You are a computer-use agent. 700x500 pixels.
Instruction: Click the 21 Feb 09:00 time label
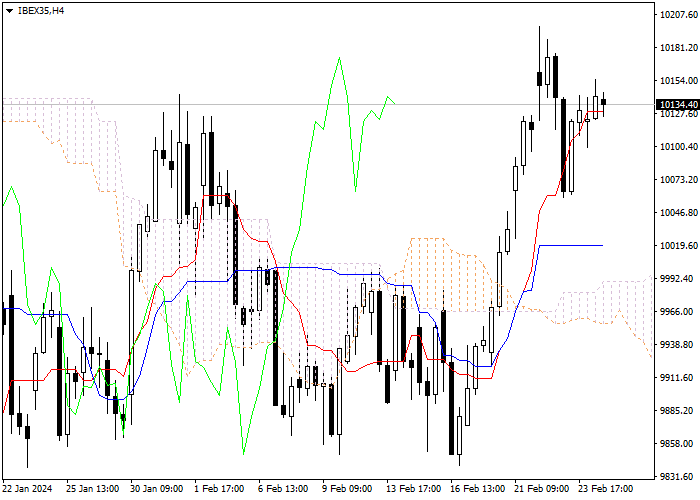click(542, 489)
